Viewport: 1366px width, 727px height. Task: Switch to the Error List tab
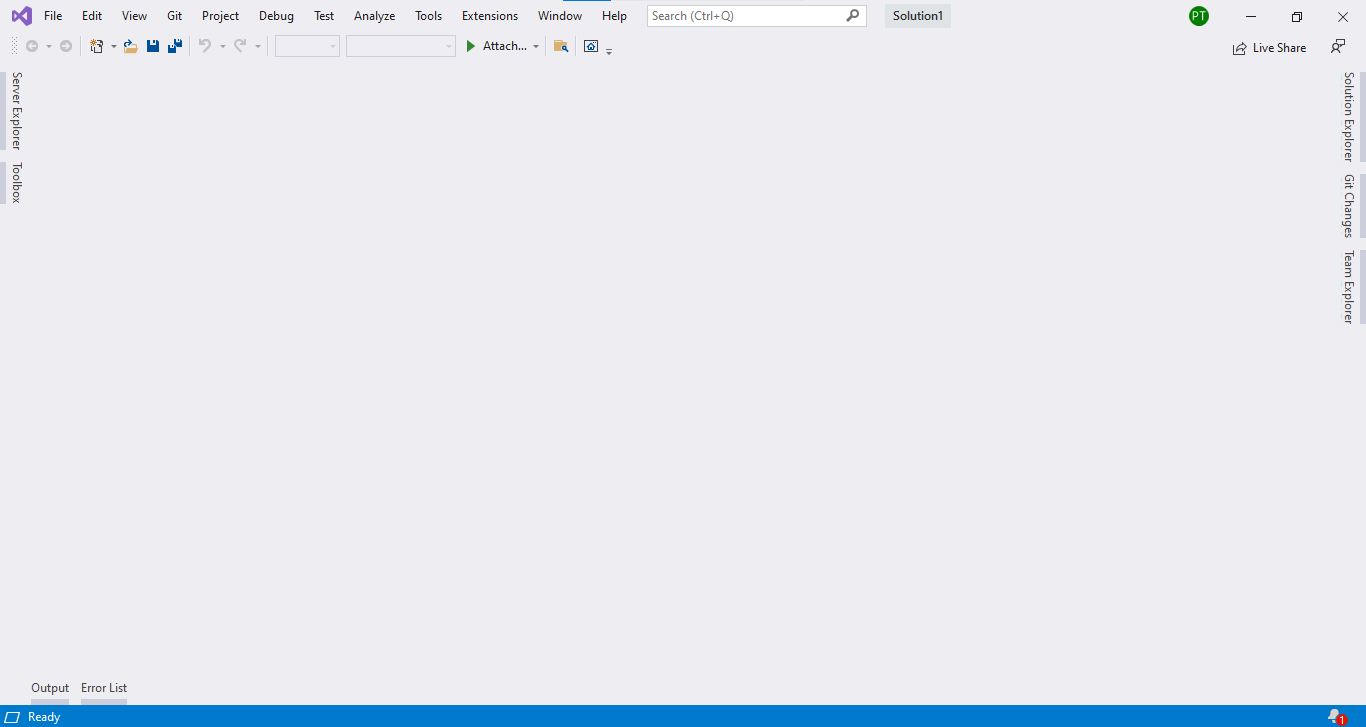click(x=103, y=687)
